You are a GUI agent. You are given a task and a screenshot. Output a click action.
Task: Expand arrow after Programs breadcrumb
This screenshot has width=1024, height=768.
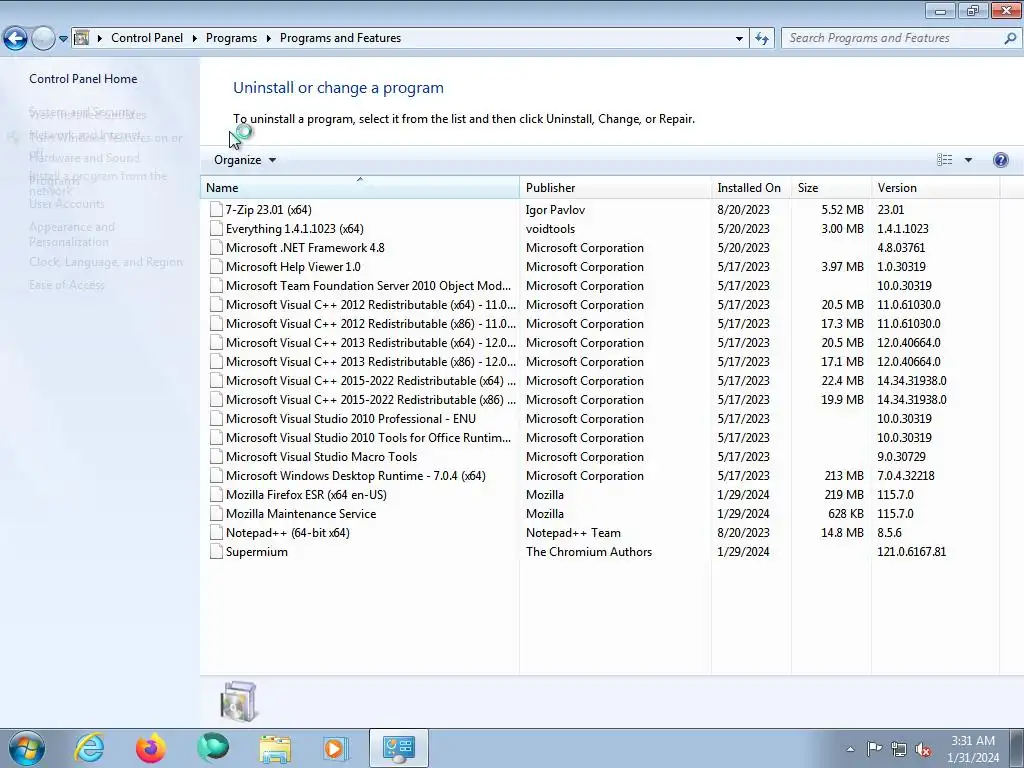[268, 39]
